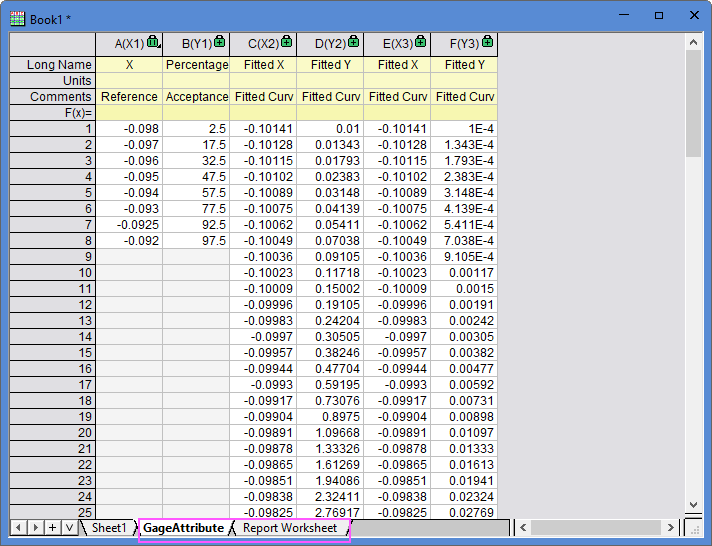
Task: Select column F(Y3) header
Action: pyautogui.click(x=464, y=44)
